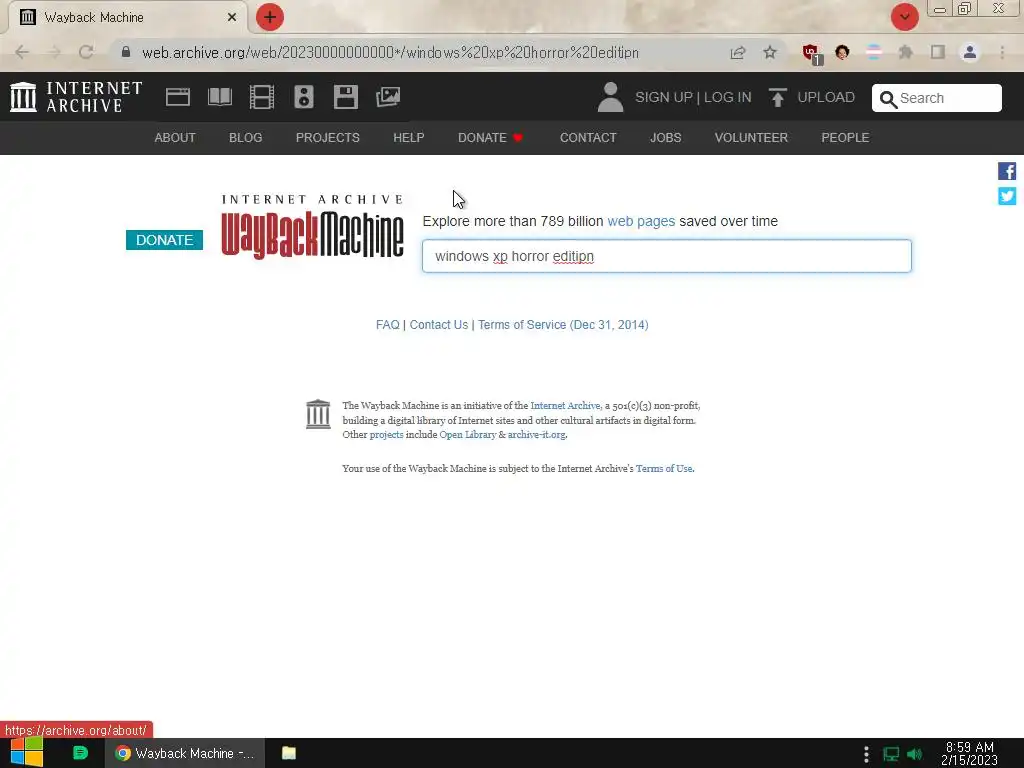
Task: Open the DONATE menu item with heart
Action: tap(490, 138)
